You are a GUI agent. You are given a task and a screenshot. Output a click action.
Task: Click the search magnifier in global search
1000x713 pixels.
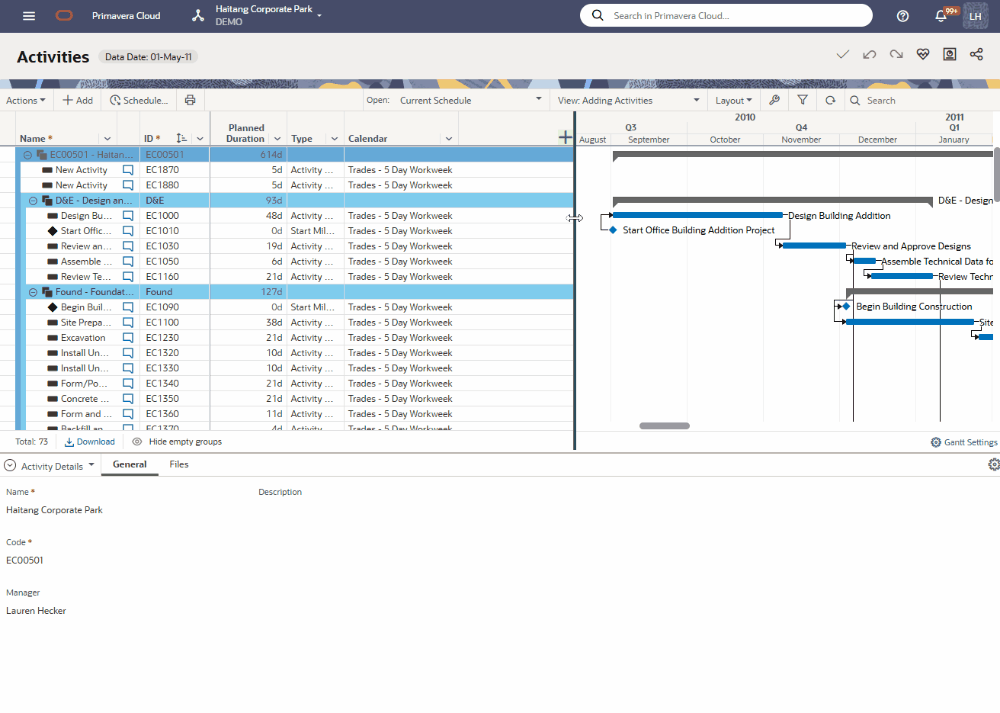click(598, 15)
